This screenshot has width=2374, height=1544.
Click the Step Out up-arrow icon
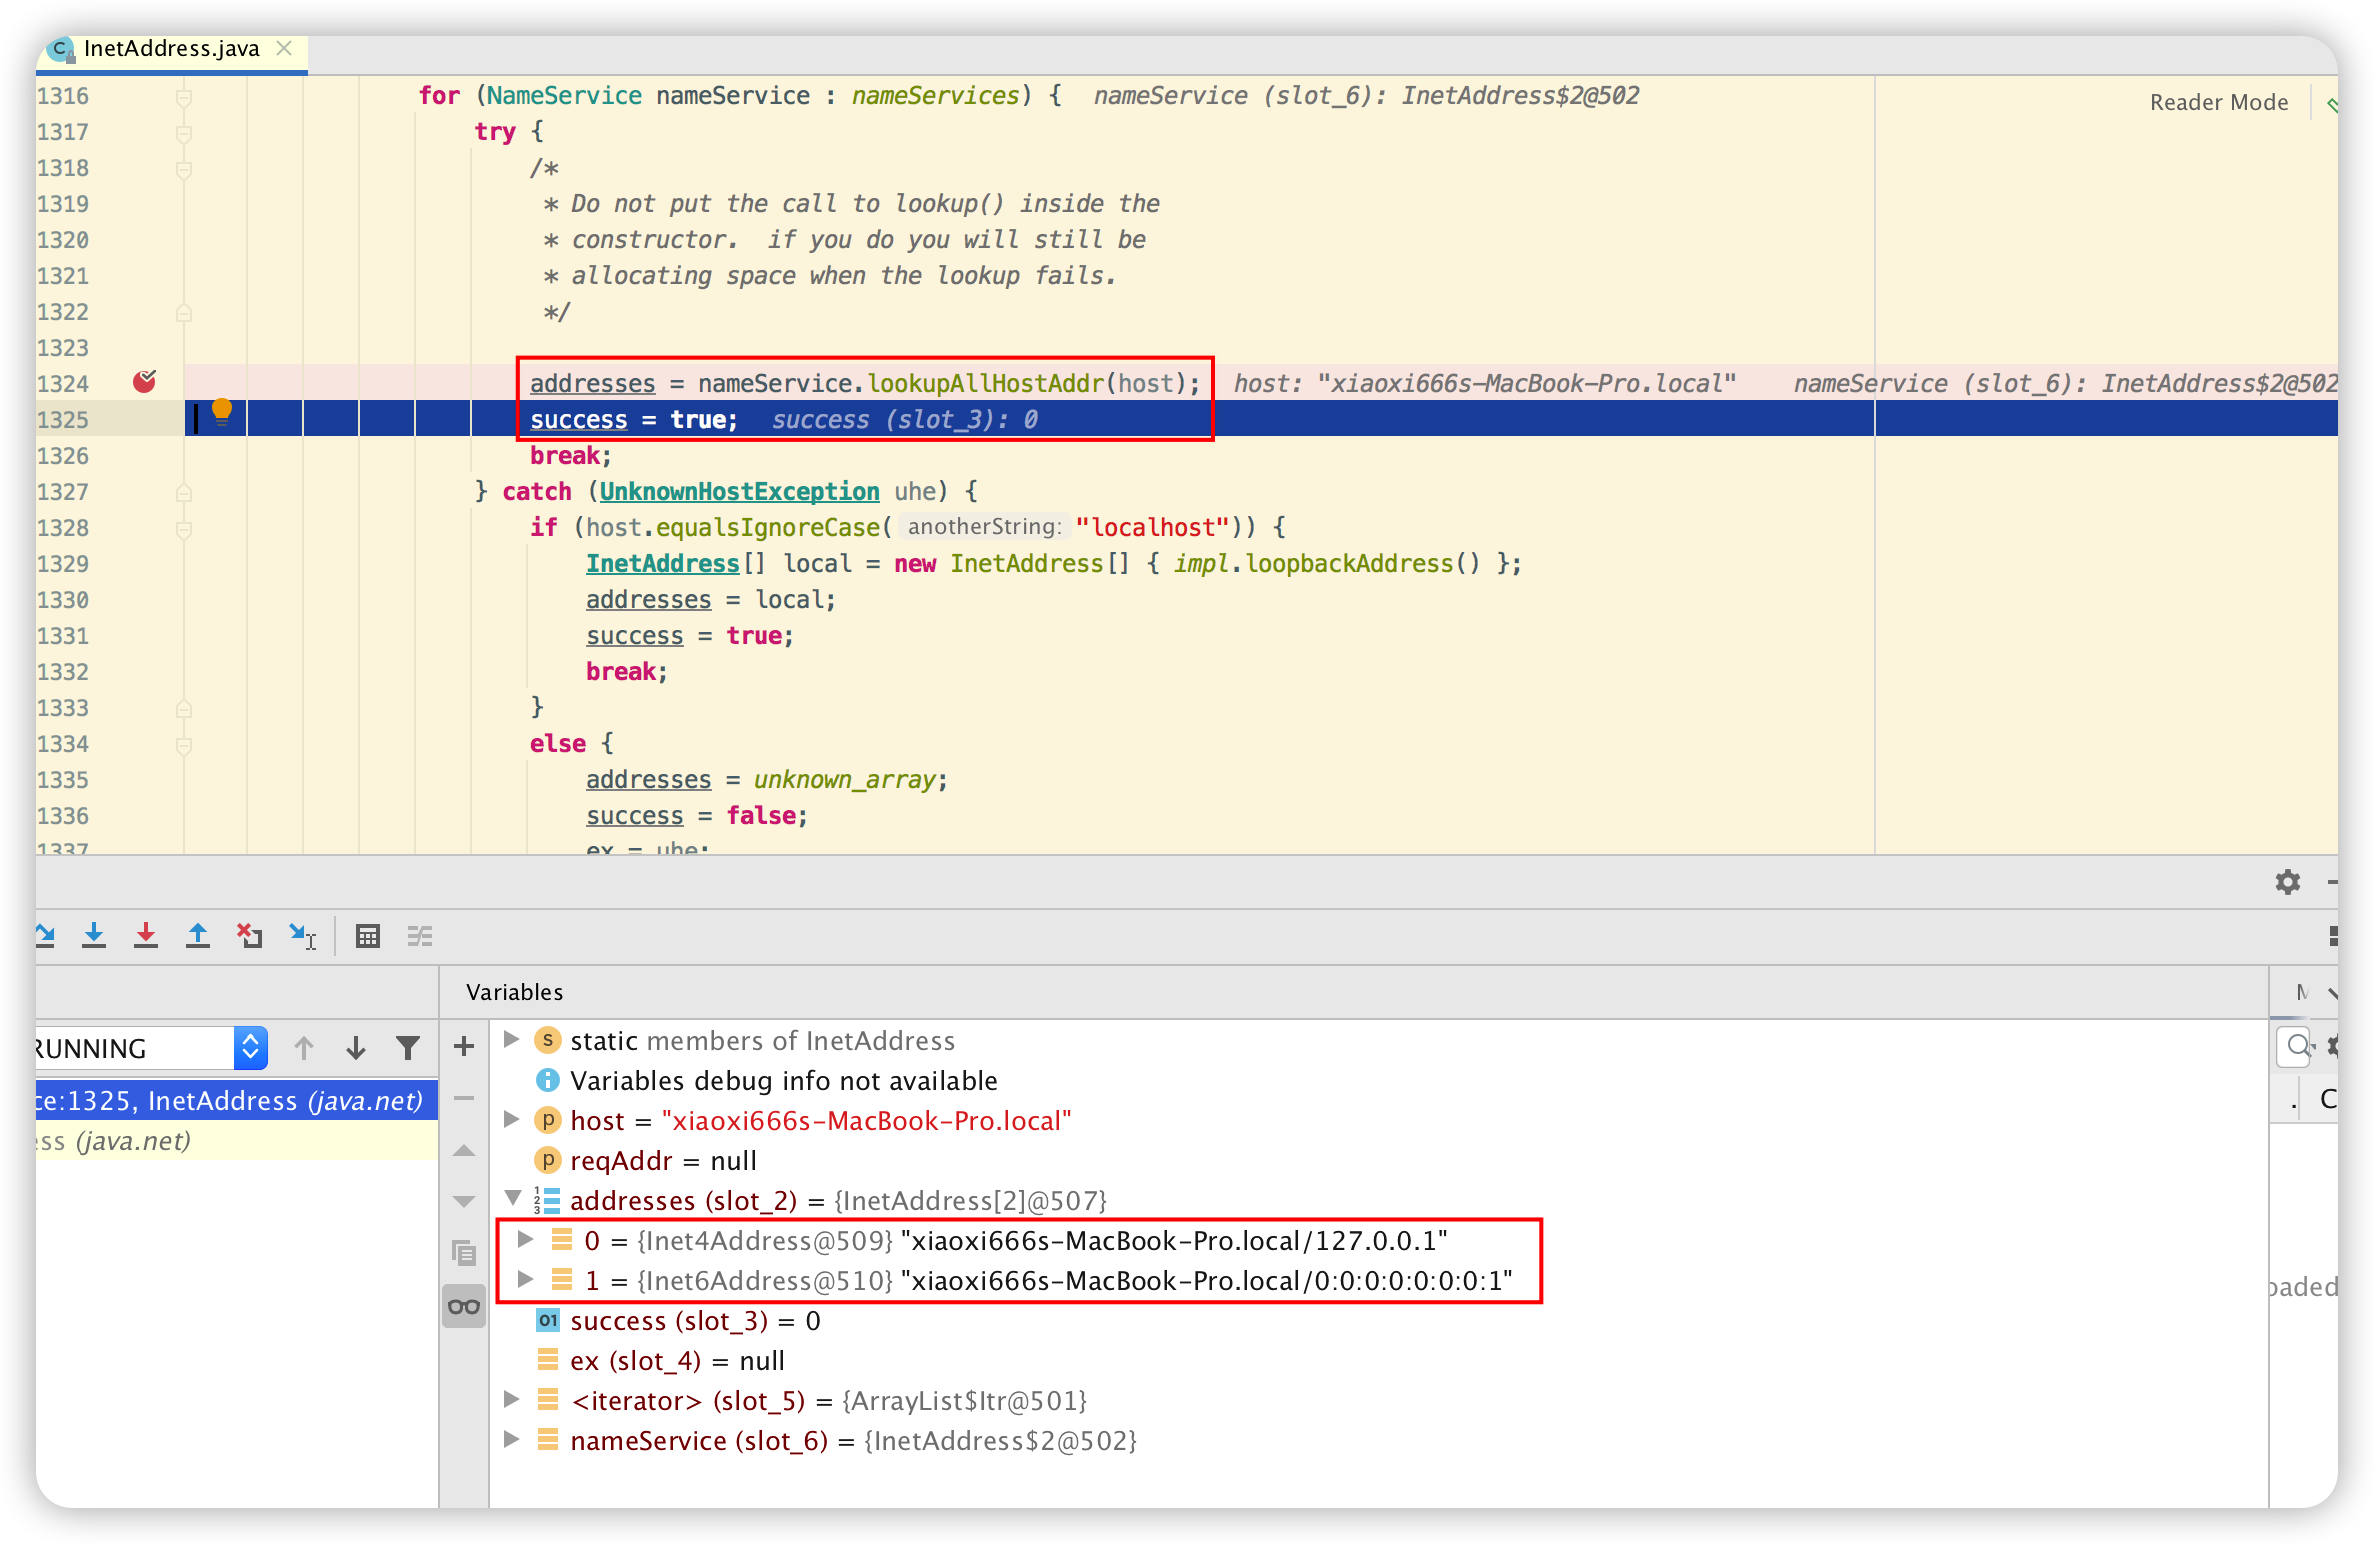tap(198, 936)
